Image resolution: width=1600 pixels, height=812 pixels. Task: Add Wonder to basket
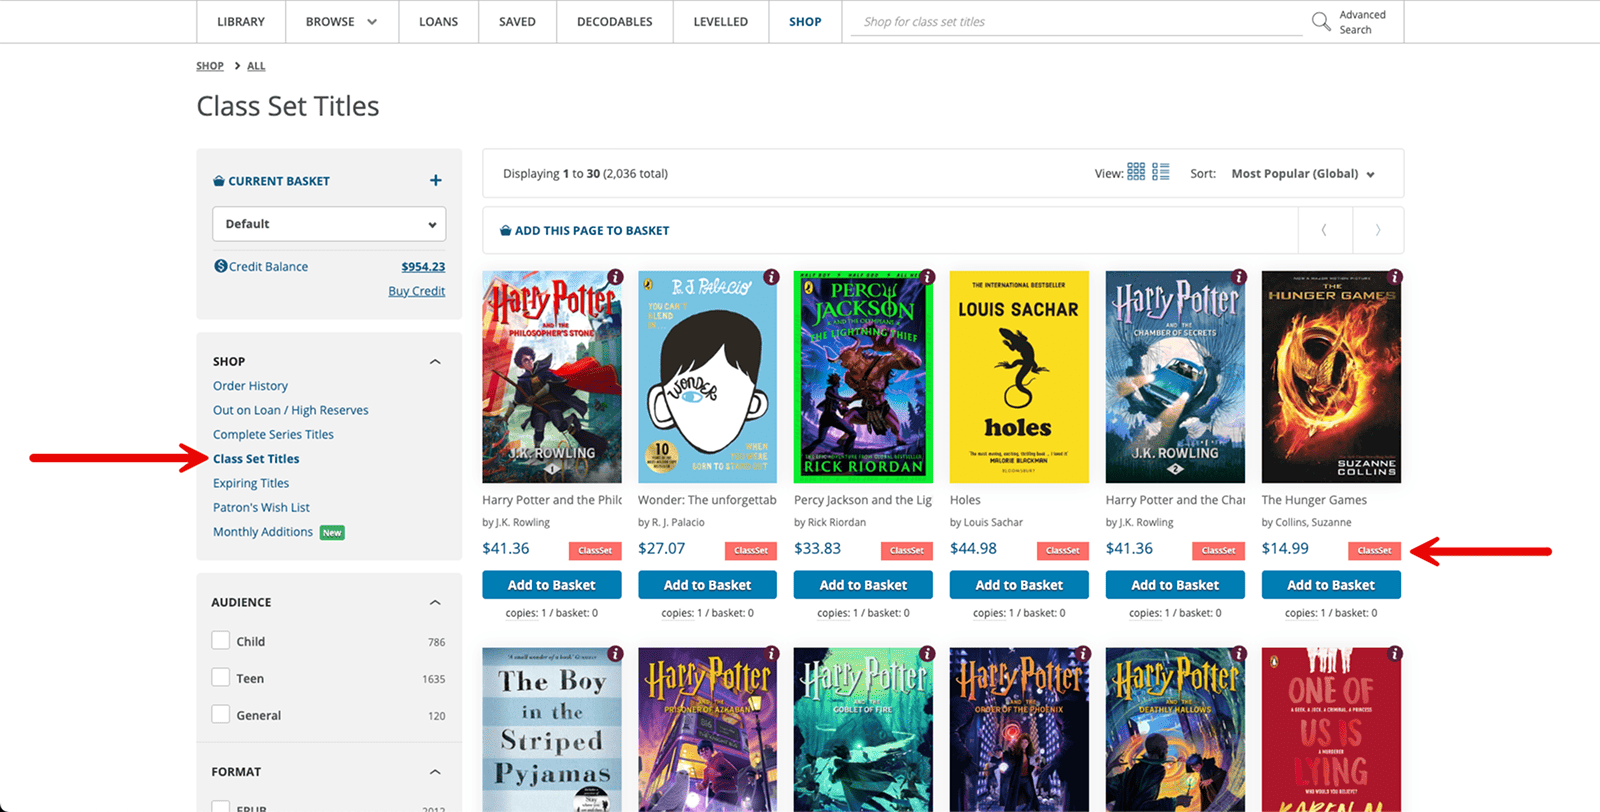pyautogui.click(x=707, y=585)
